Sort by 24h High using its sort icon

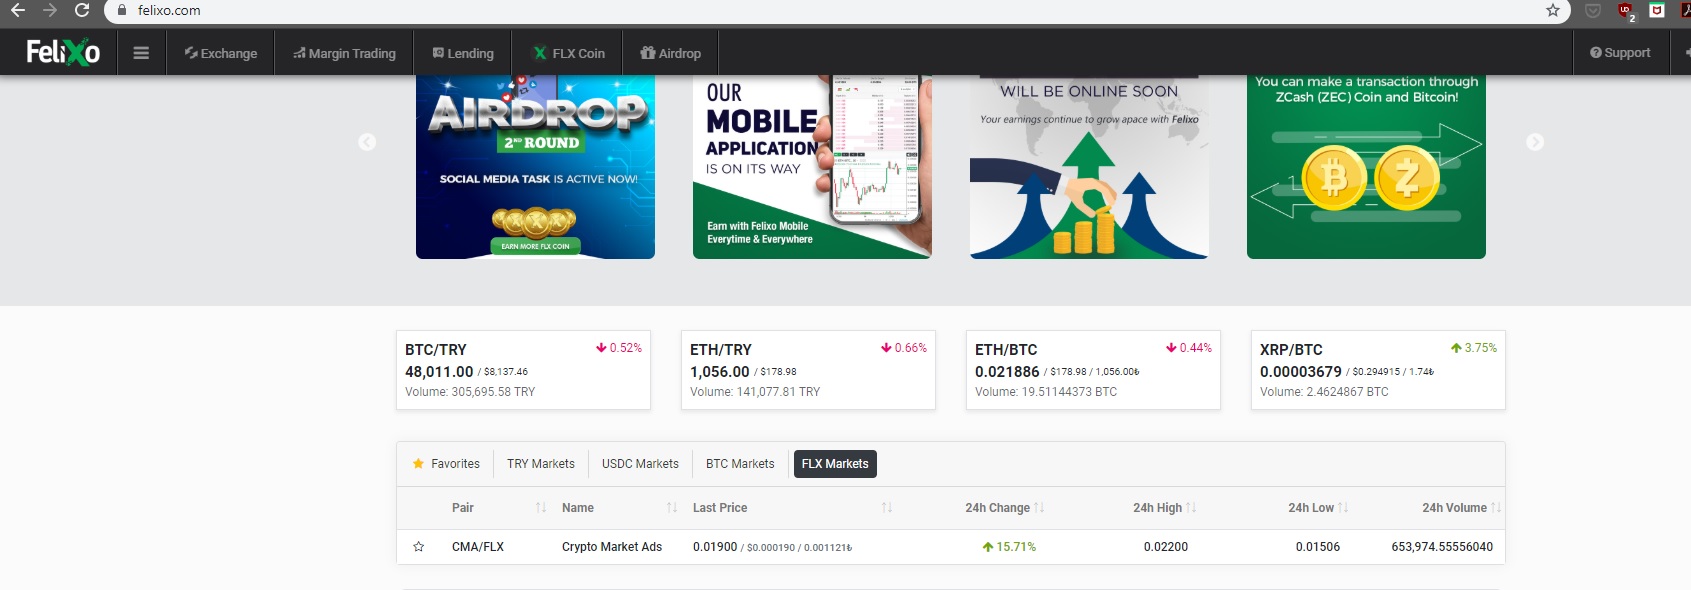click(x=1191, y=508)
